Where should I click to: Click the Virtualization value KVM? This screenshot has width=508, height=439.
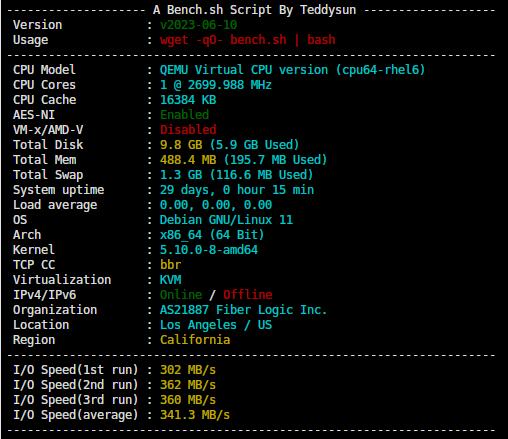pos(170,280)
